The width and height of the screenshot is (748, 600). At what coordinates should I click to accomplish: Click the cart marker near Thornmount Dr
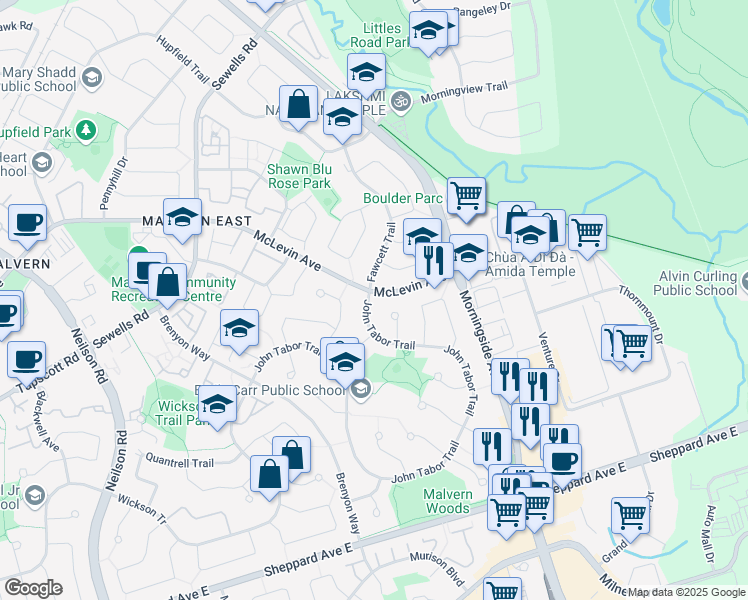(633, 344)
